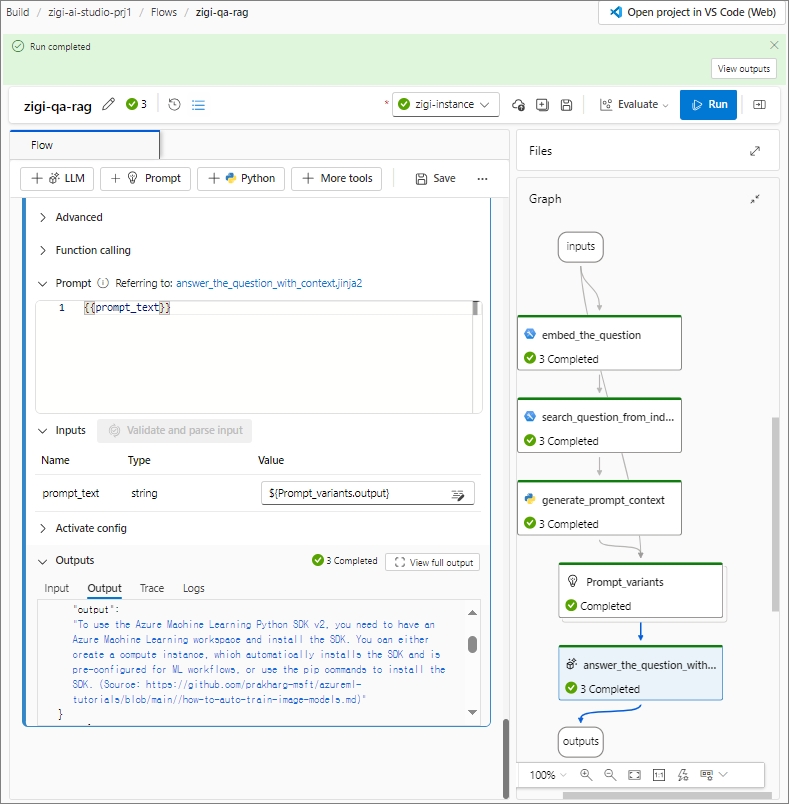Image resolution: width=789 pixels, height=804 pixels.
Task: Switch to the Trace tab
Action: (x=152, y=588)
